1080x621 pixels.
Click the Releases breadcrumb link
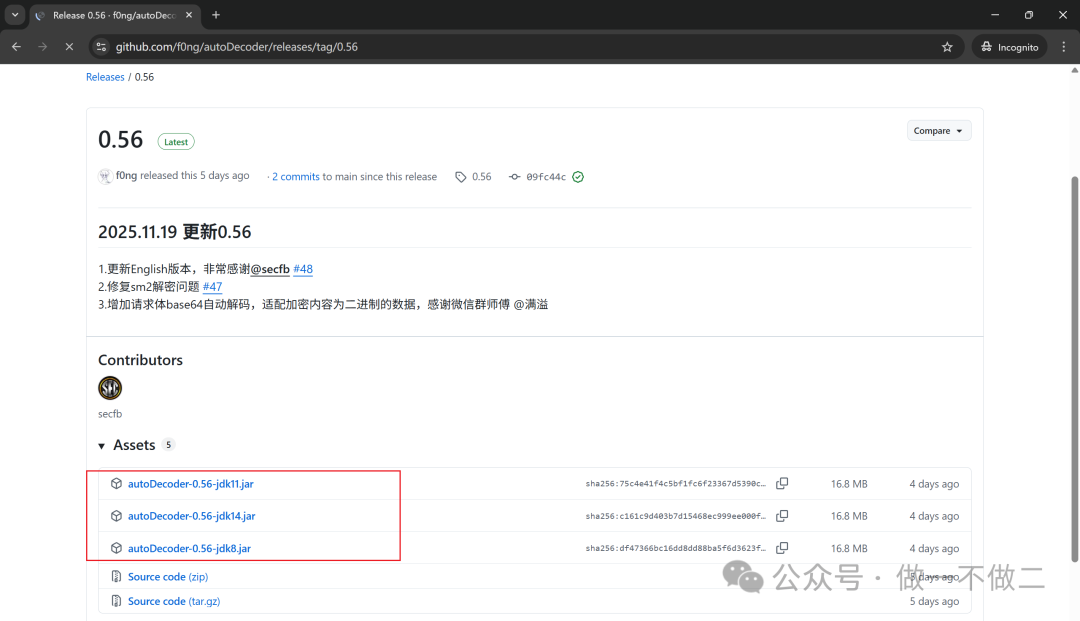coord(105,76)
